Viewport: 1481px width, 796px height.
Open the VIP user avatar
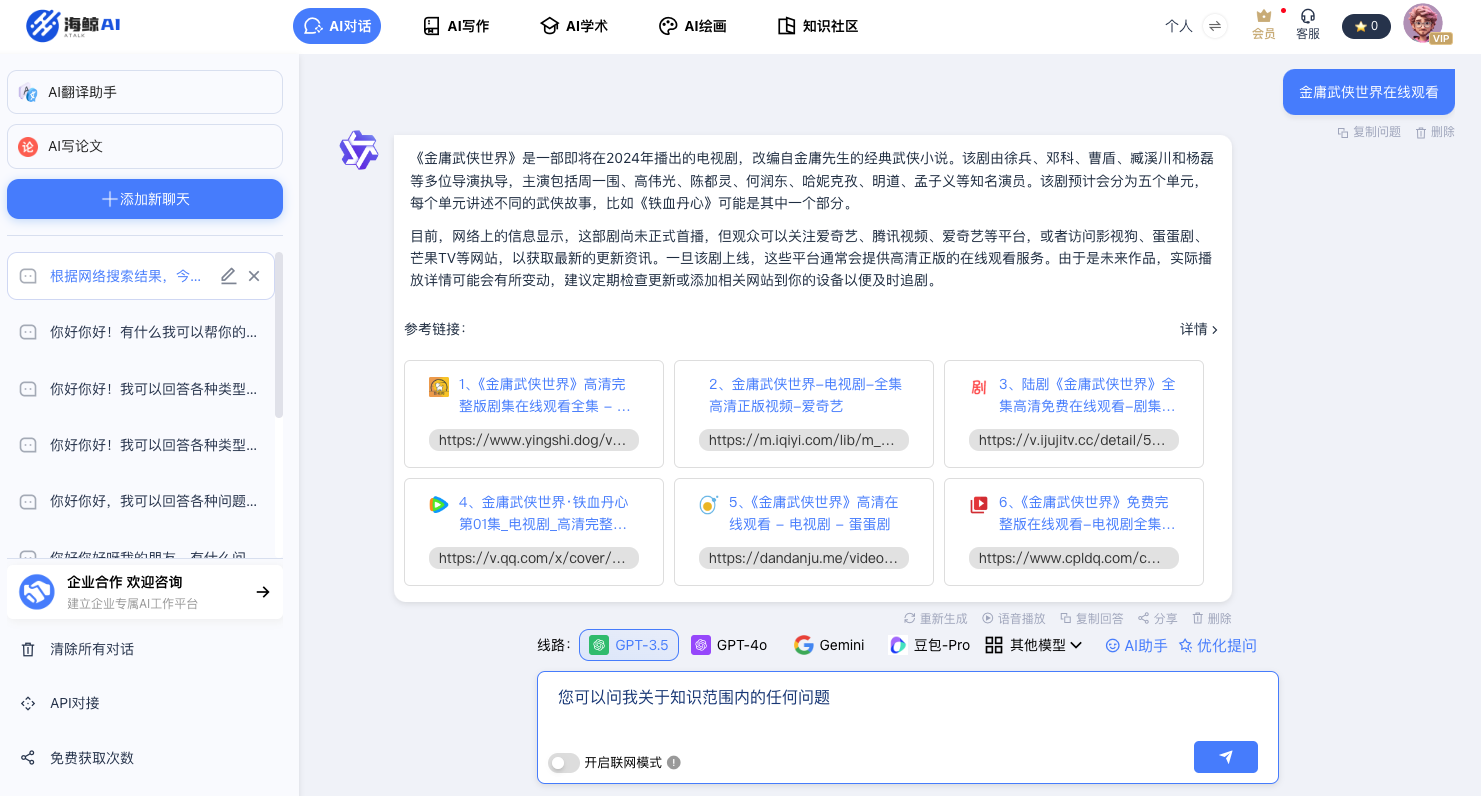1424,24
